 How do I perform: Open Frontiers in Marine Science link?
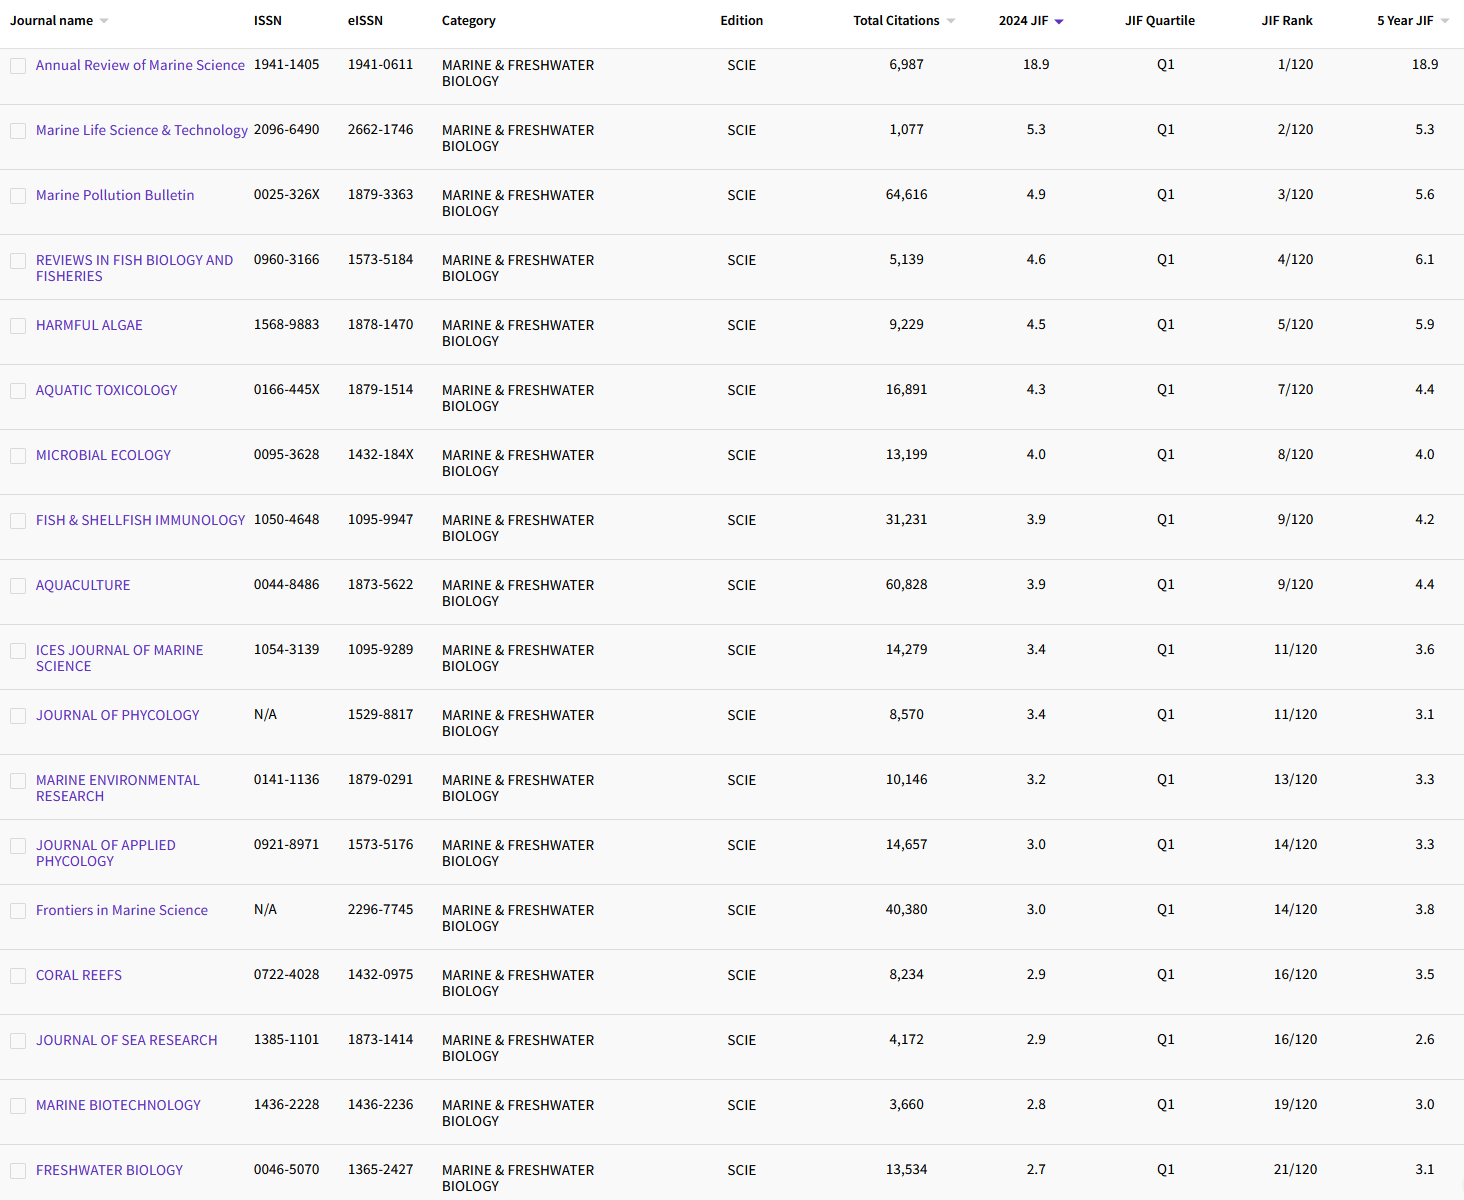pos(122,910)
